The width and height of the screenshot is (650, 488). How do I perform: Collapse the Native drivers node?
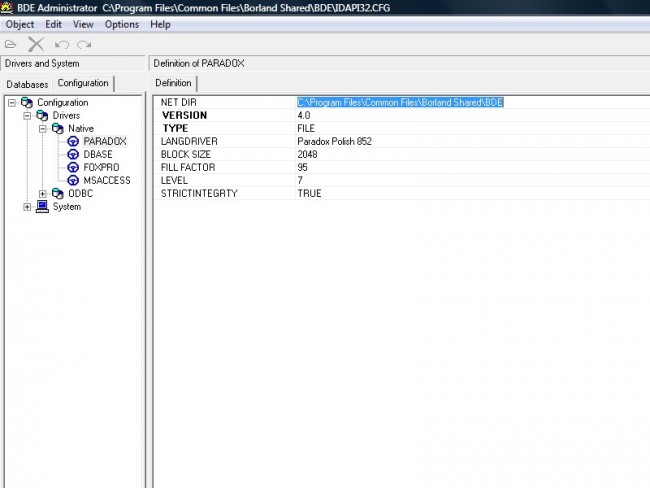[x=43, y=129]
